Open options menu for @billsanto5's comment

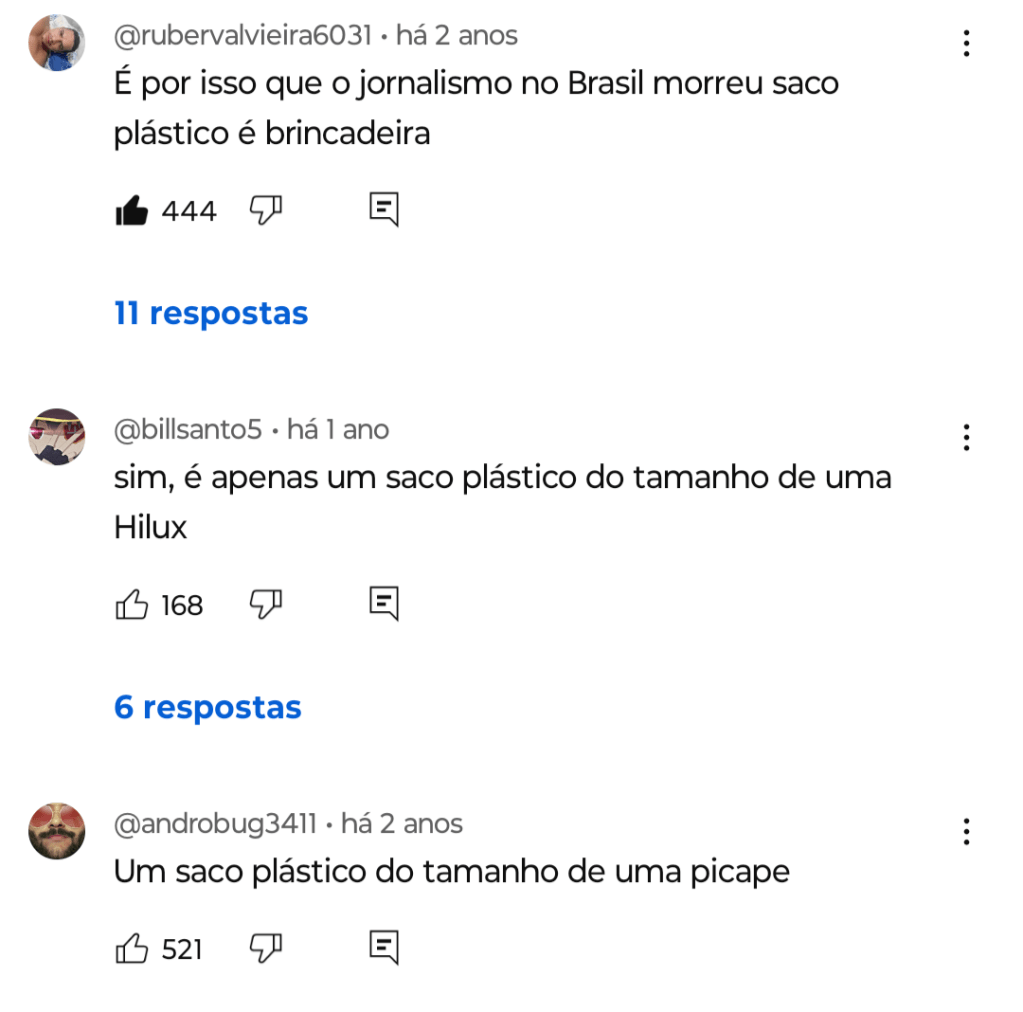(x=966, y=437)
